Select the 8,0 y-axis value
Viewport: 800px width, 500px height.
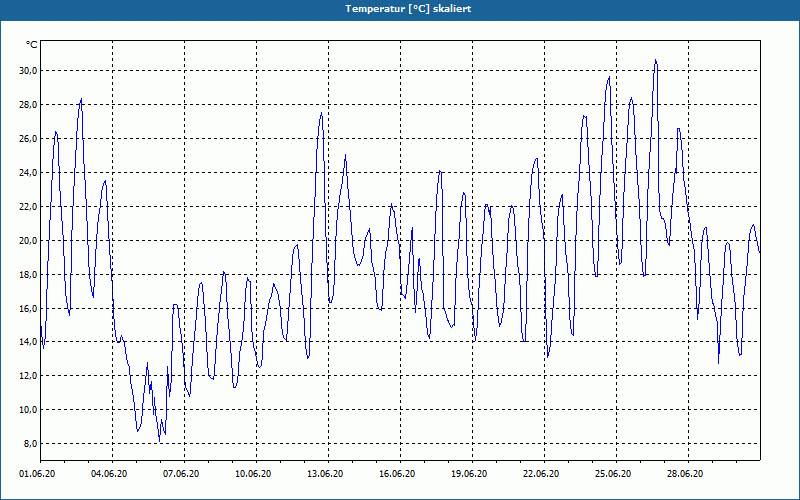coord(30,443)
